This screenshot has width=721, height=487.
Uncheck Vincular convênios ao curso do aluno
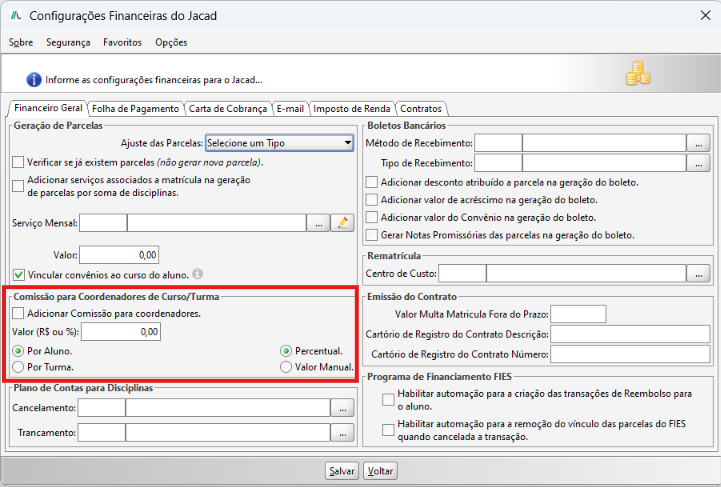point(19,275)
